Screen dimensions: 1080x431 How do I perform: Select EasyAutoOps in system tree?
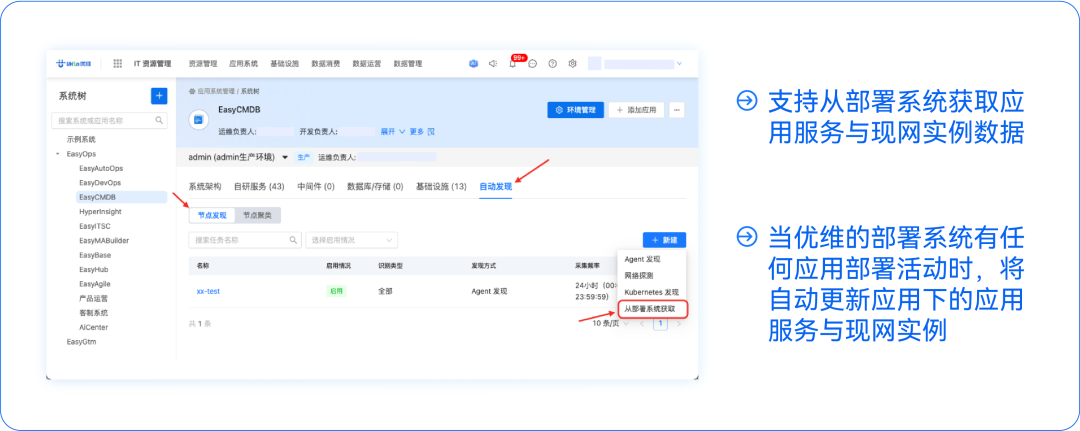click(101, 168)
